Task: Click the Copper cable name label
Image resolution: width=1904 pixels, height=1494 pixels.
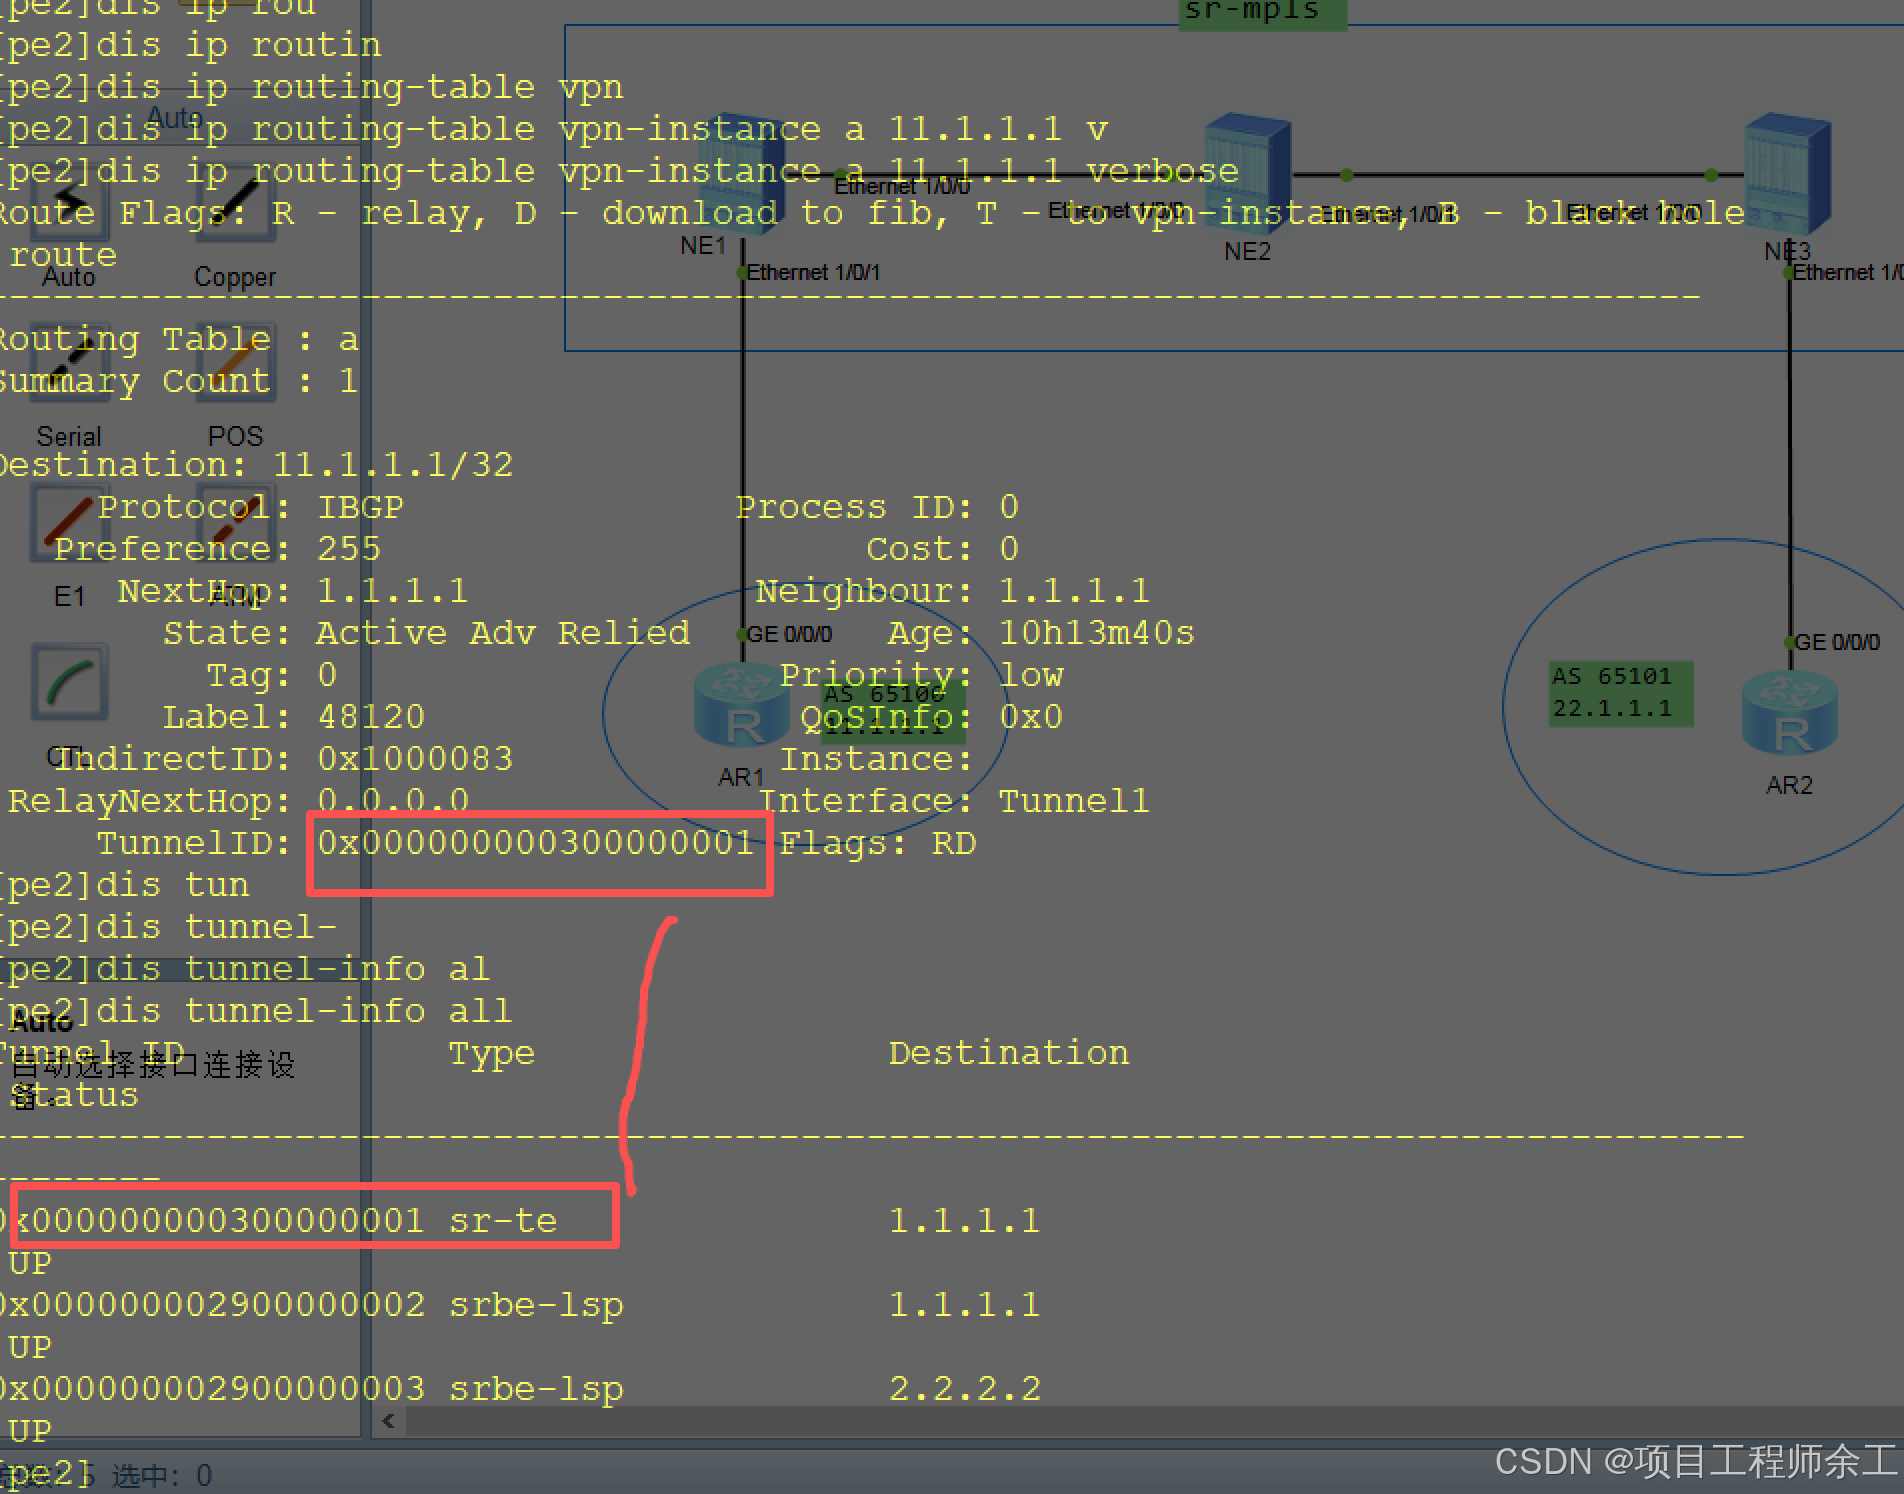Action: [235, 277]
